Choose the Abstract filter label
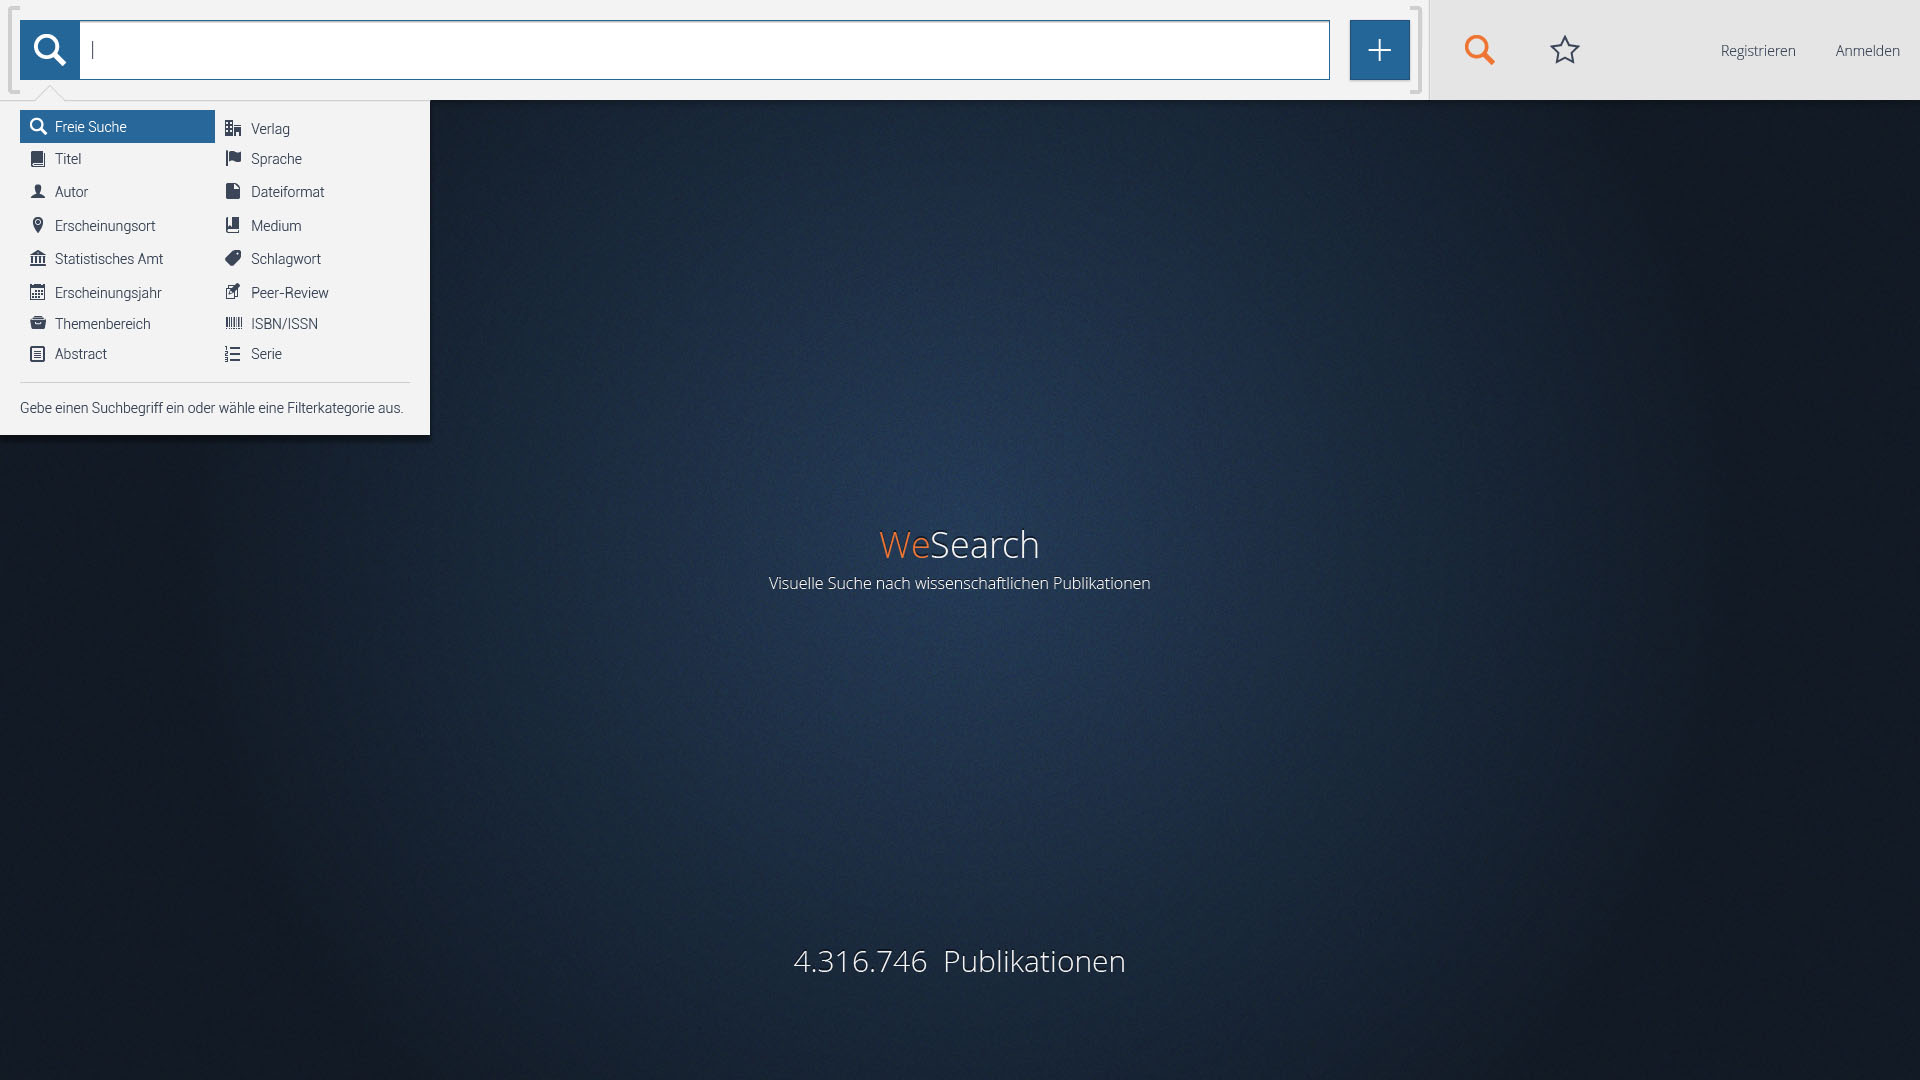Viewport: 1920px width, 1080px height. tap(81, 354)
